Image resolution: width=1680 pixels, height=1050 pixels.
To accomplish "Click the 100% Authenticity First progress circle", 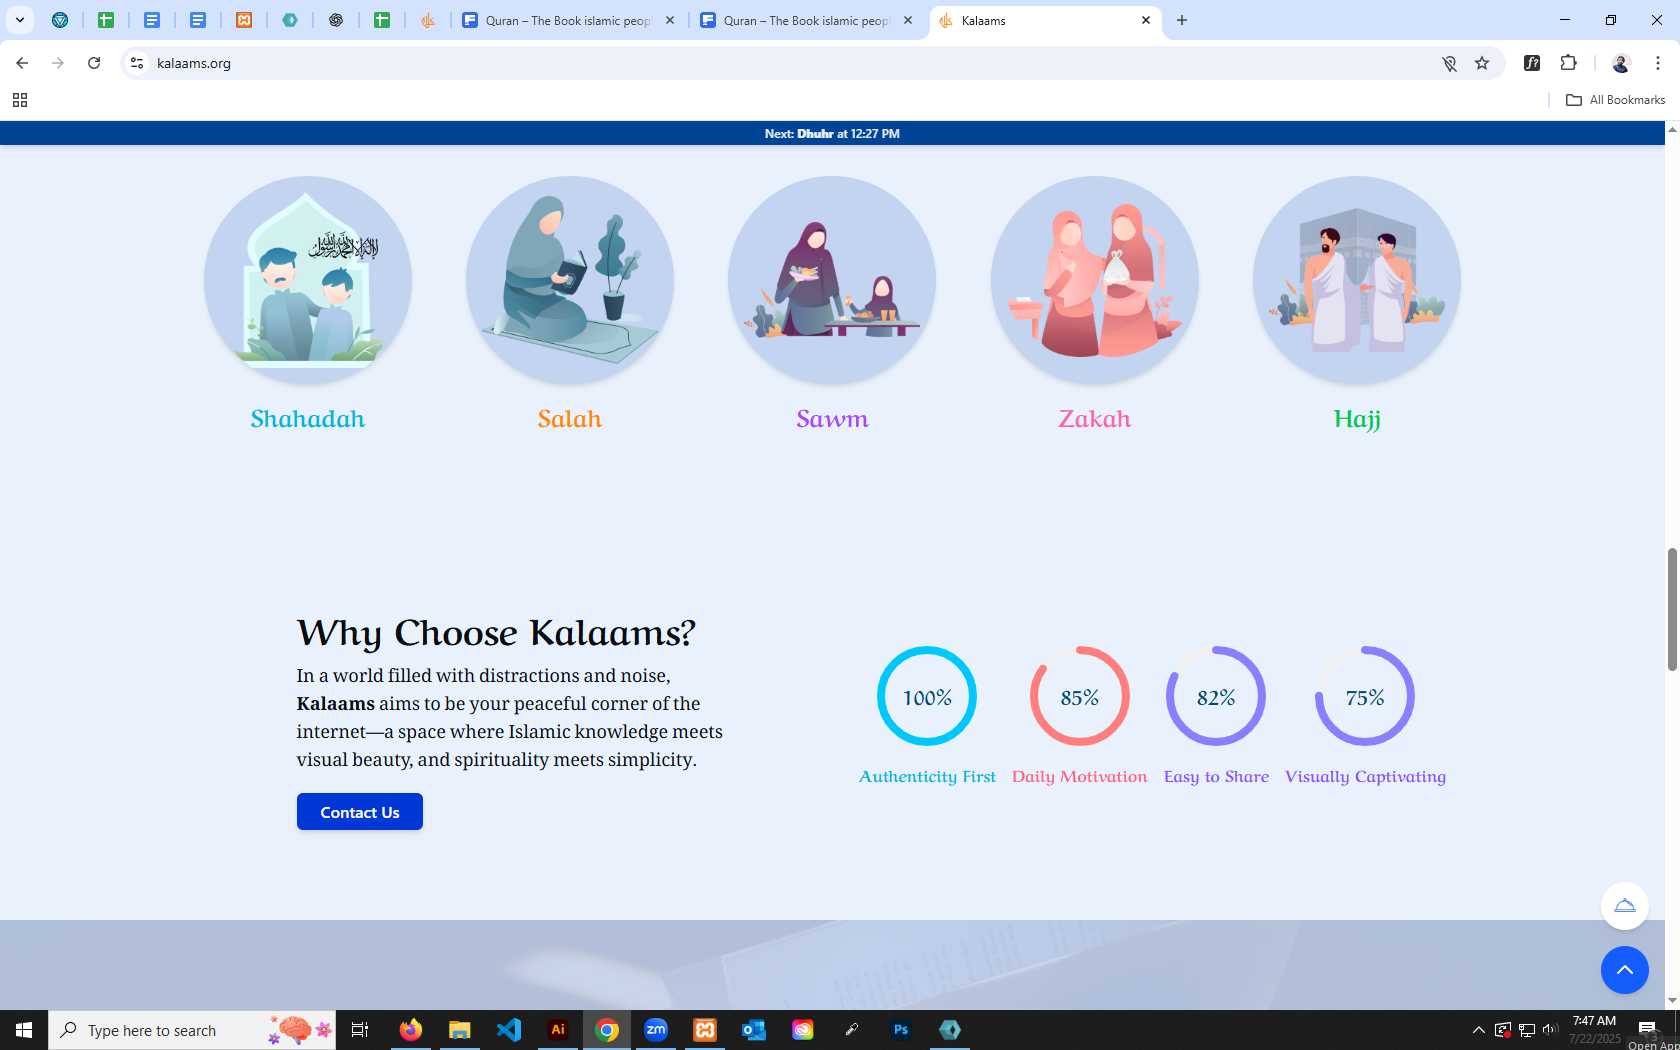I will (x=927, y=696).
